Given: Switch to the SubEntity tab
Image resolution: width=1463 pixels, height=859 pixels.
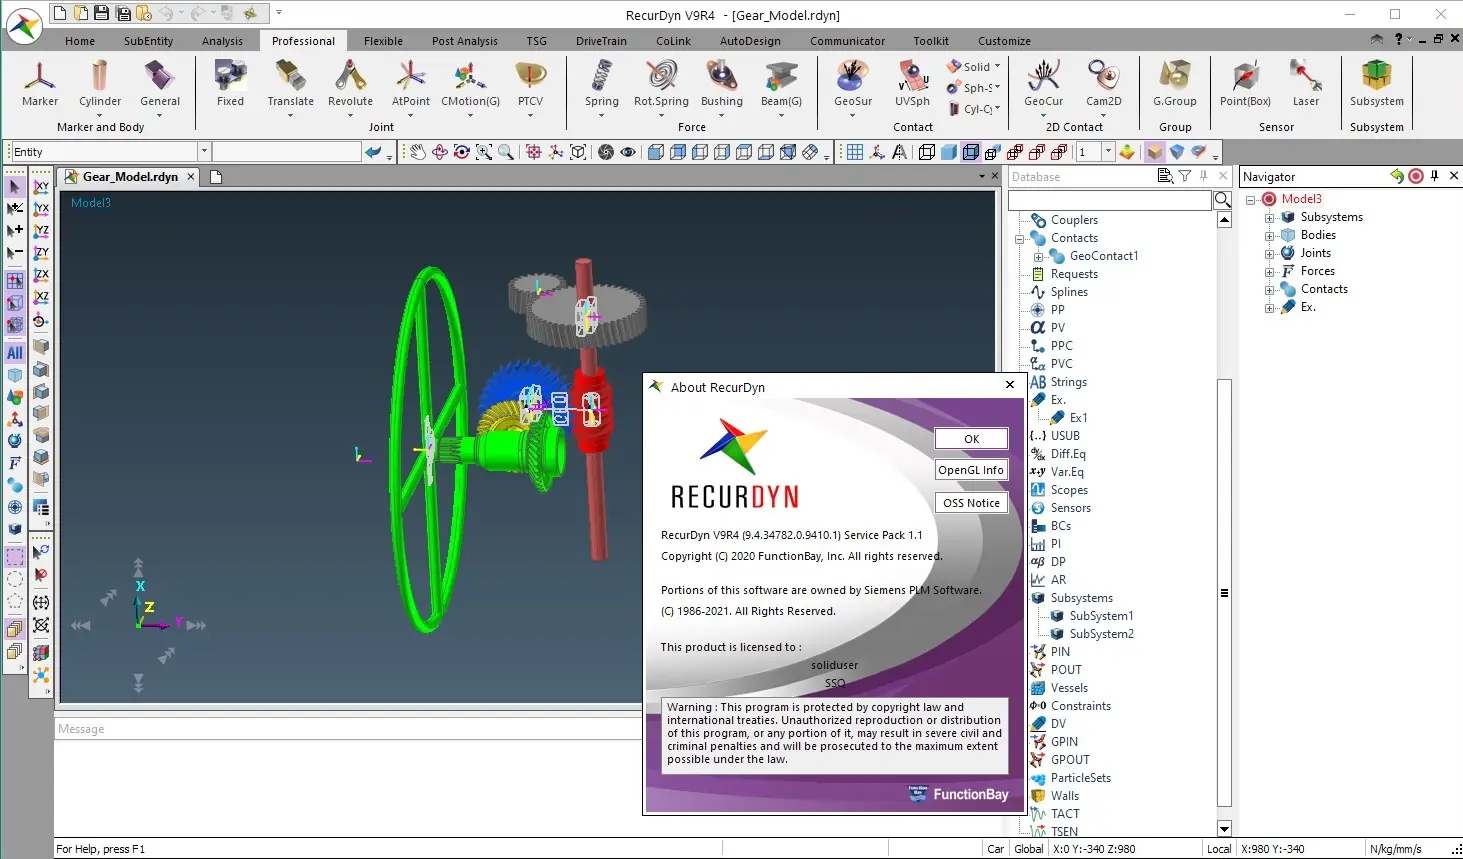Looking at the screenshot, I should click(148, 41).
